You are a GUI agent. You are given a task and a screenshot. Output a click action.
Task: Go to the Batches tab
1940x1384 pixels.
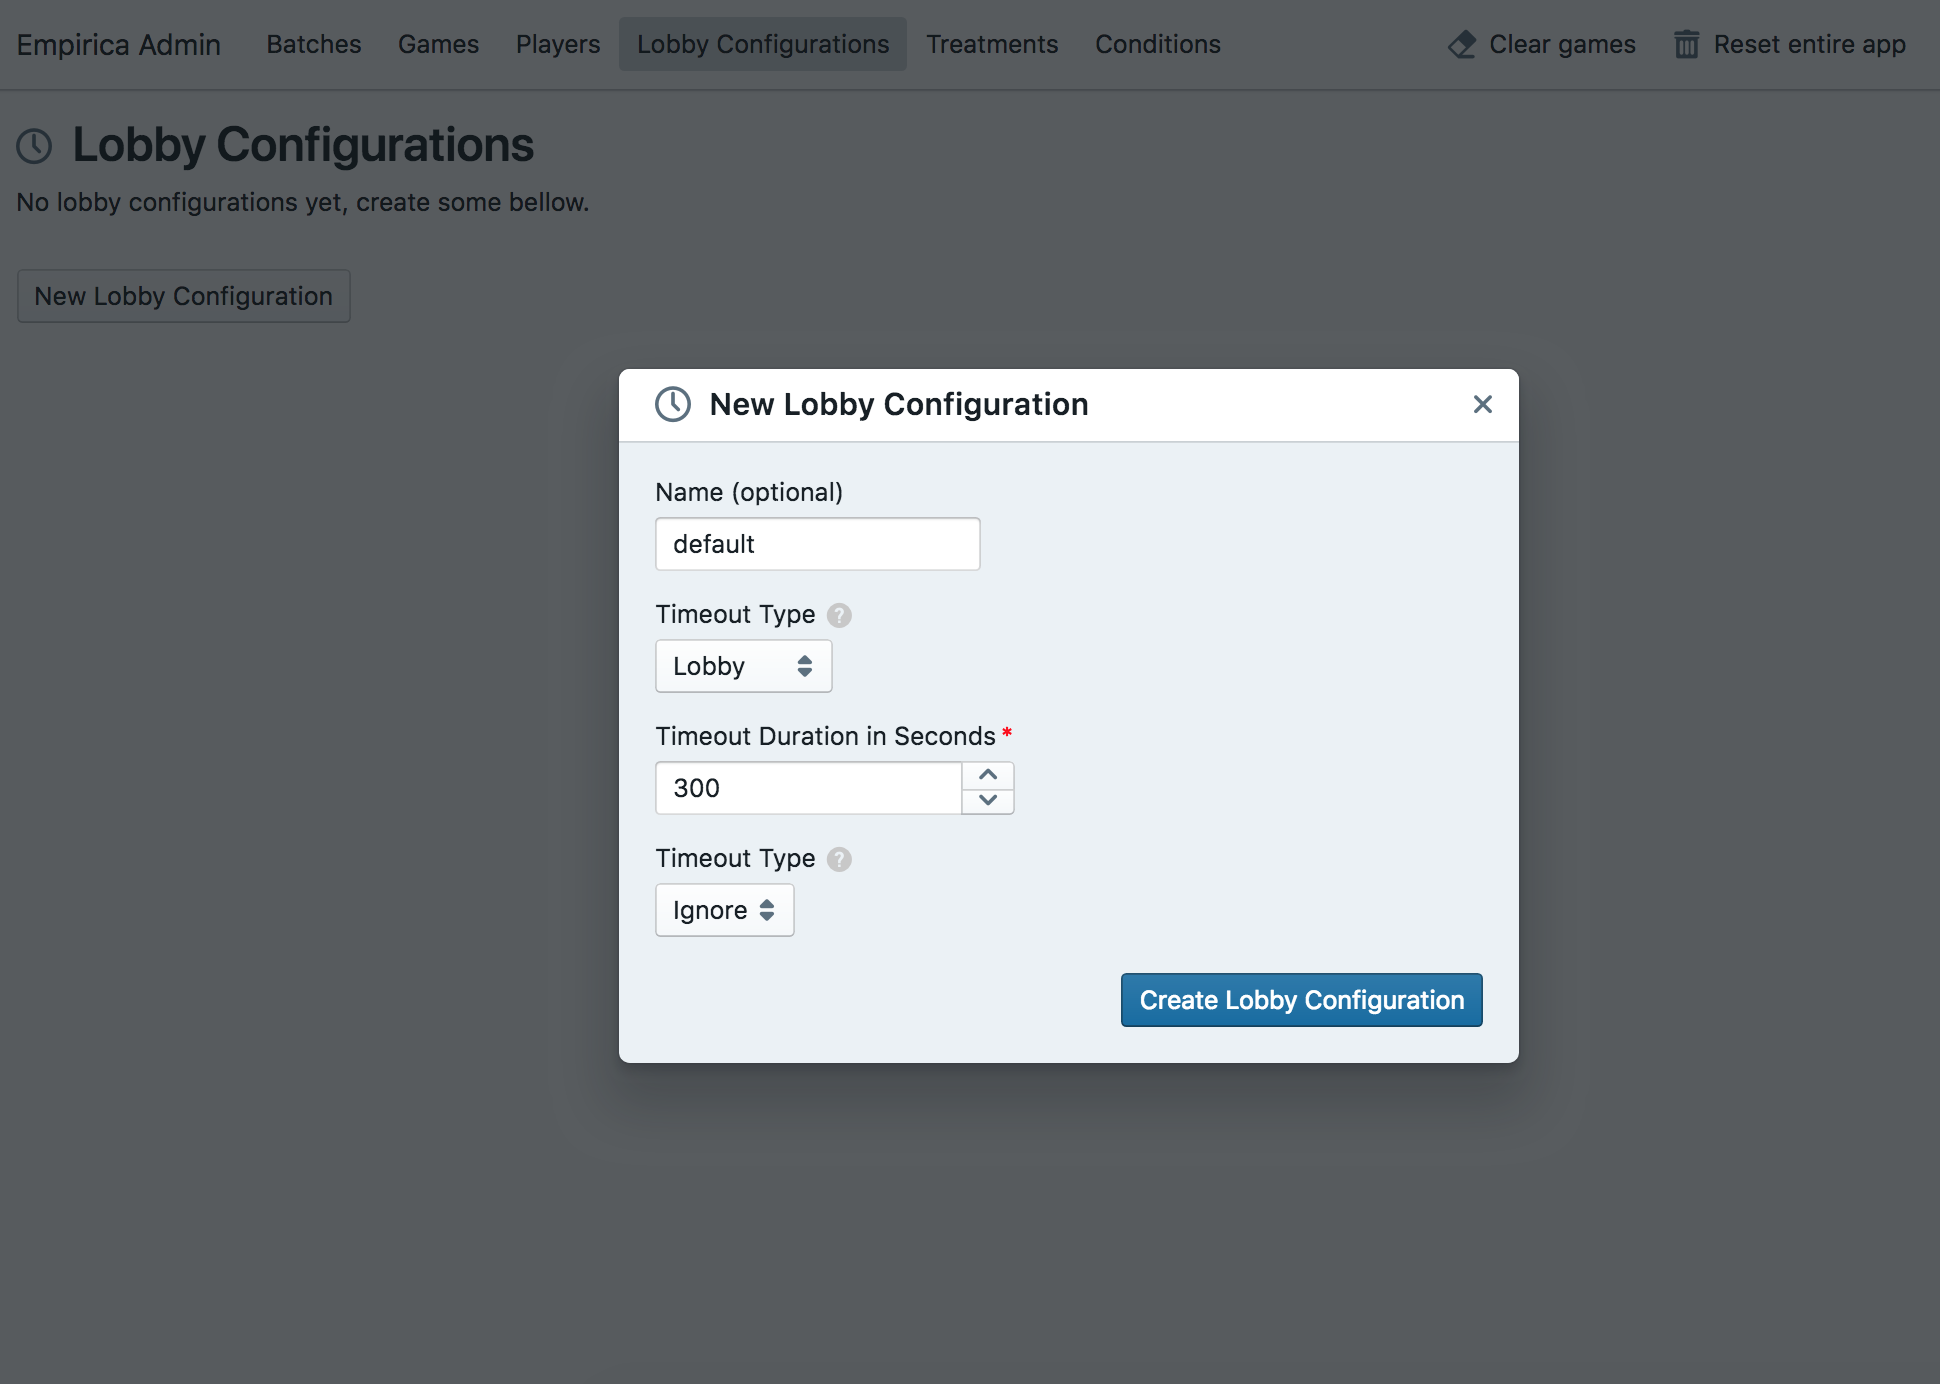[313, 44]
